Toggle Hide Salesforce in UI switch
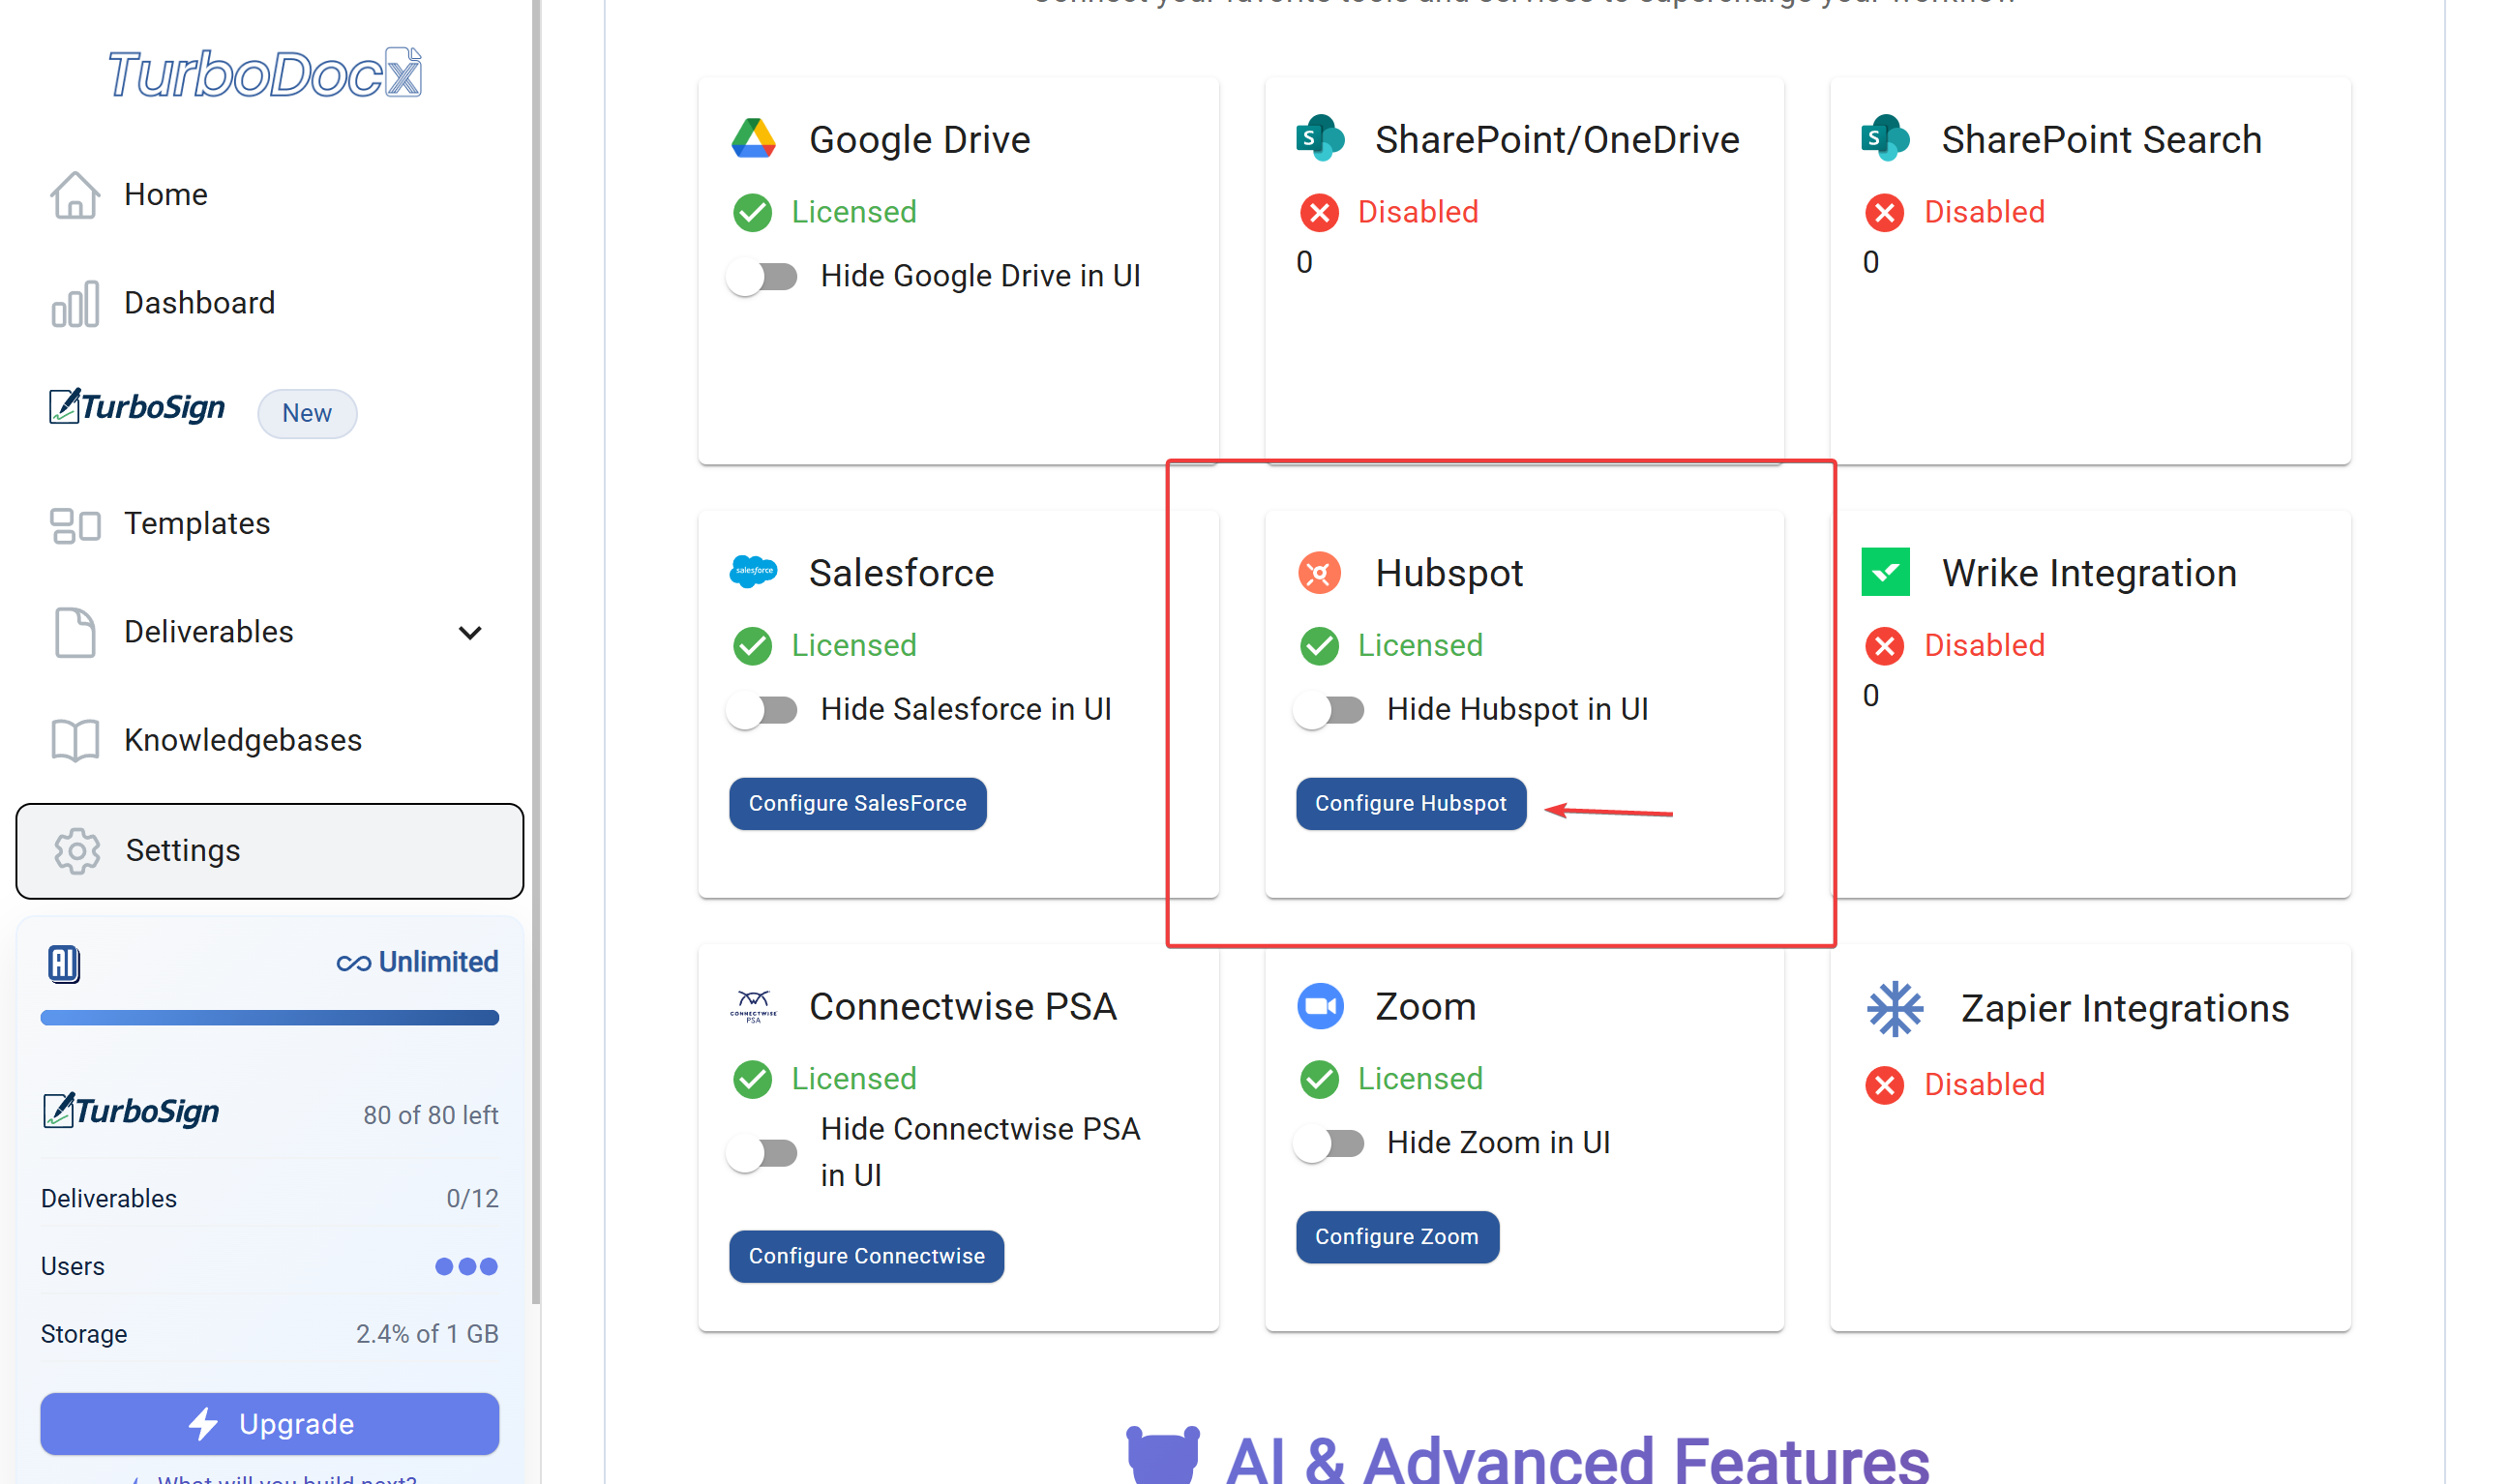2508x1484 pixels. (762, 711)
